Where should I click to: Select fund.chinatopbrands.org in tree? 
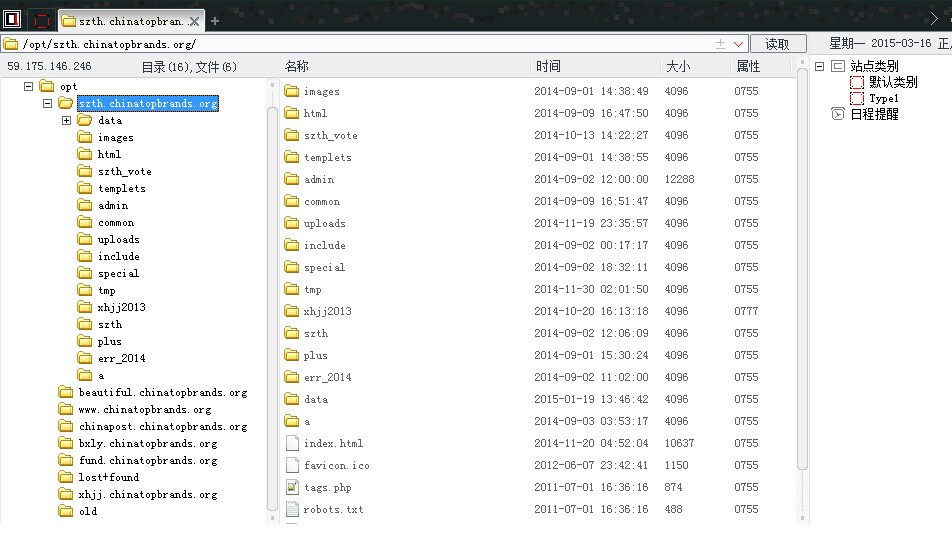coord(148,460)
